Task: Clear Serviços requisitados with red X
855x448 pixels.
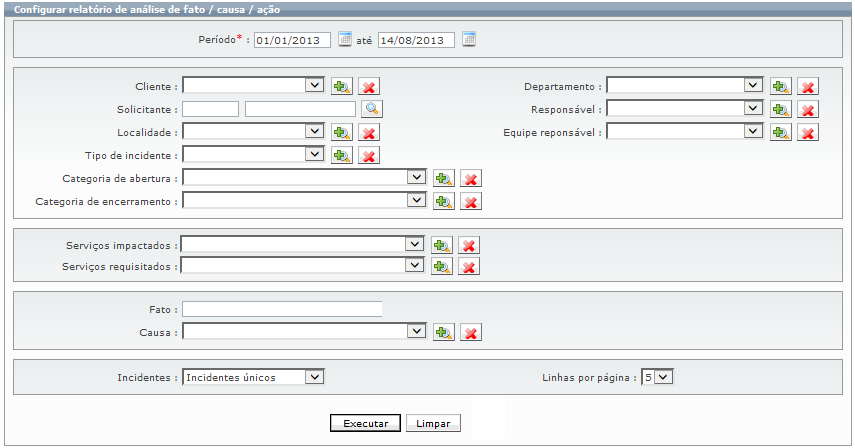Action: tap(469, 266)
